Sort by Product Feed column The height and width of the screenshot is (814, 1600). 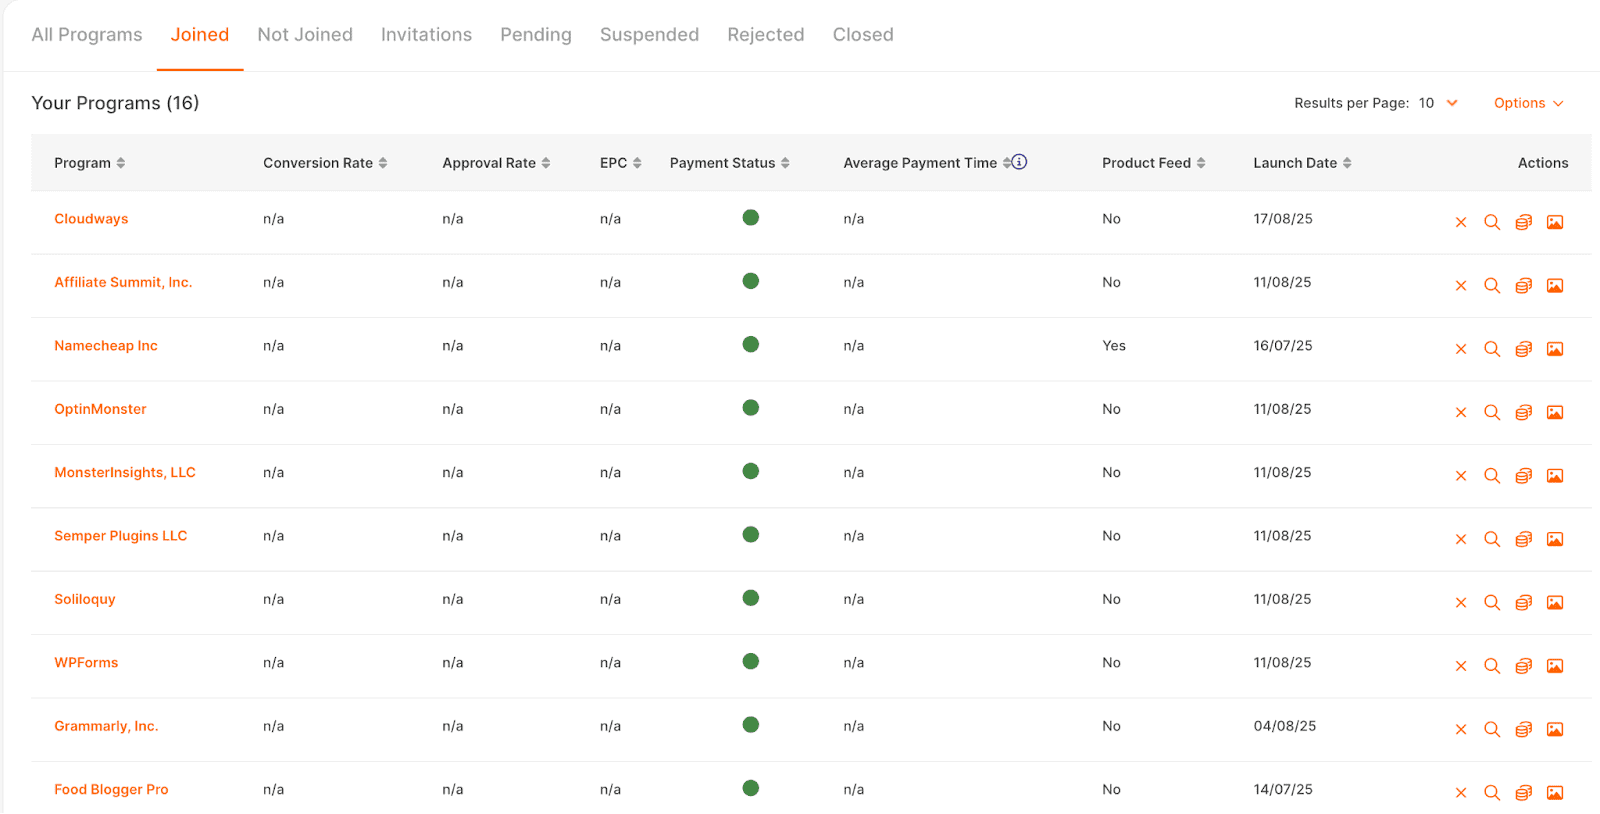click(1153, 163)
